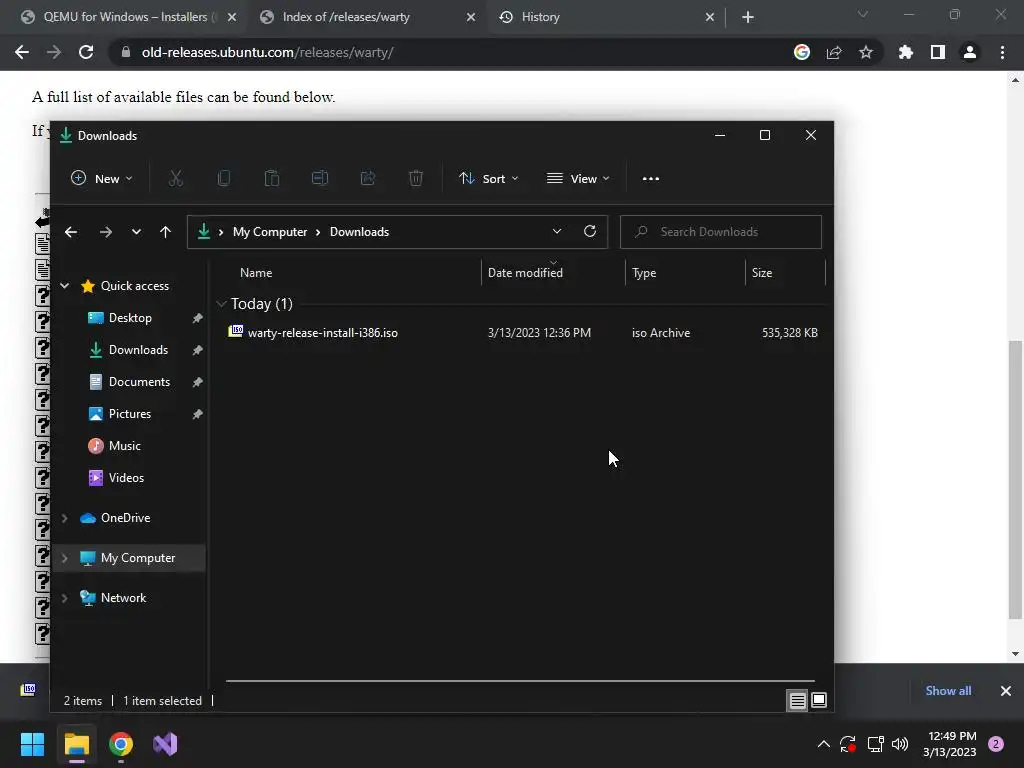Image resolution: width=1024 pixels, height=768 pixels.
Task: Expand the My Computer tree node
Action: [x=65, y=558]
